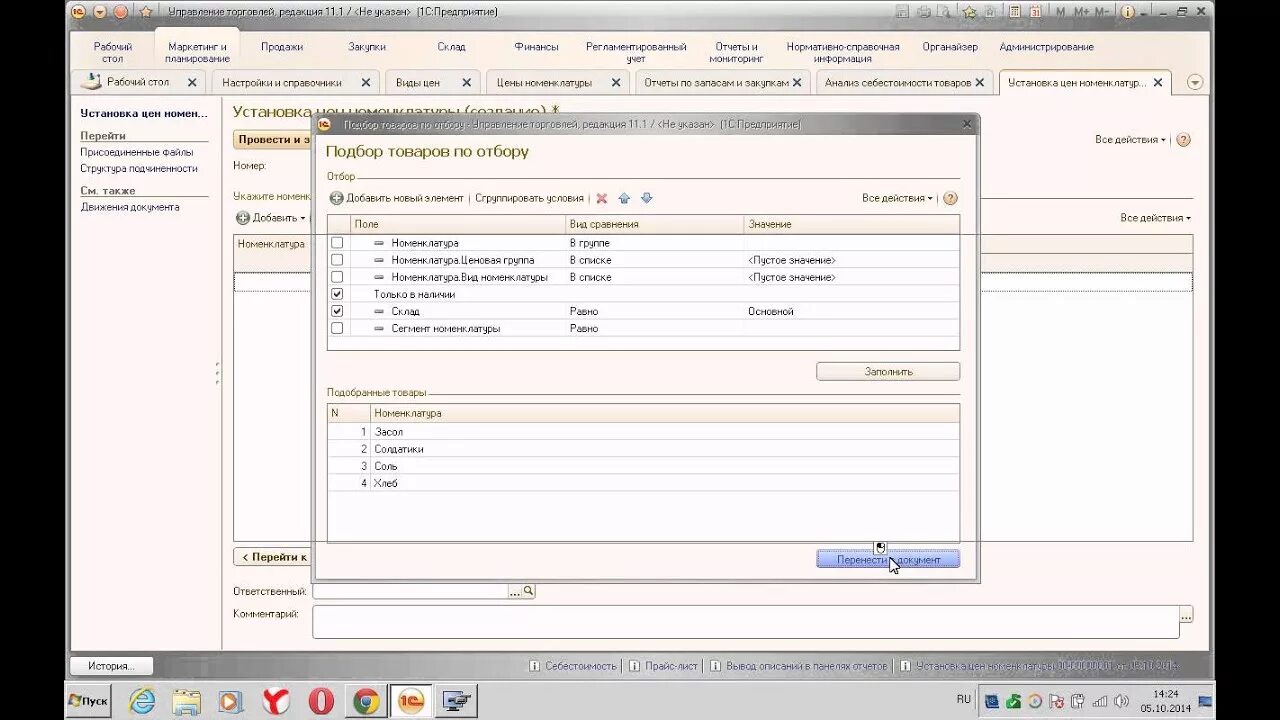Open the Yandex browser in the taskbar
The height and width of the screenshot is (720, 1280).
coord(276,702)
